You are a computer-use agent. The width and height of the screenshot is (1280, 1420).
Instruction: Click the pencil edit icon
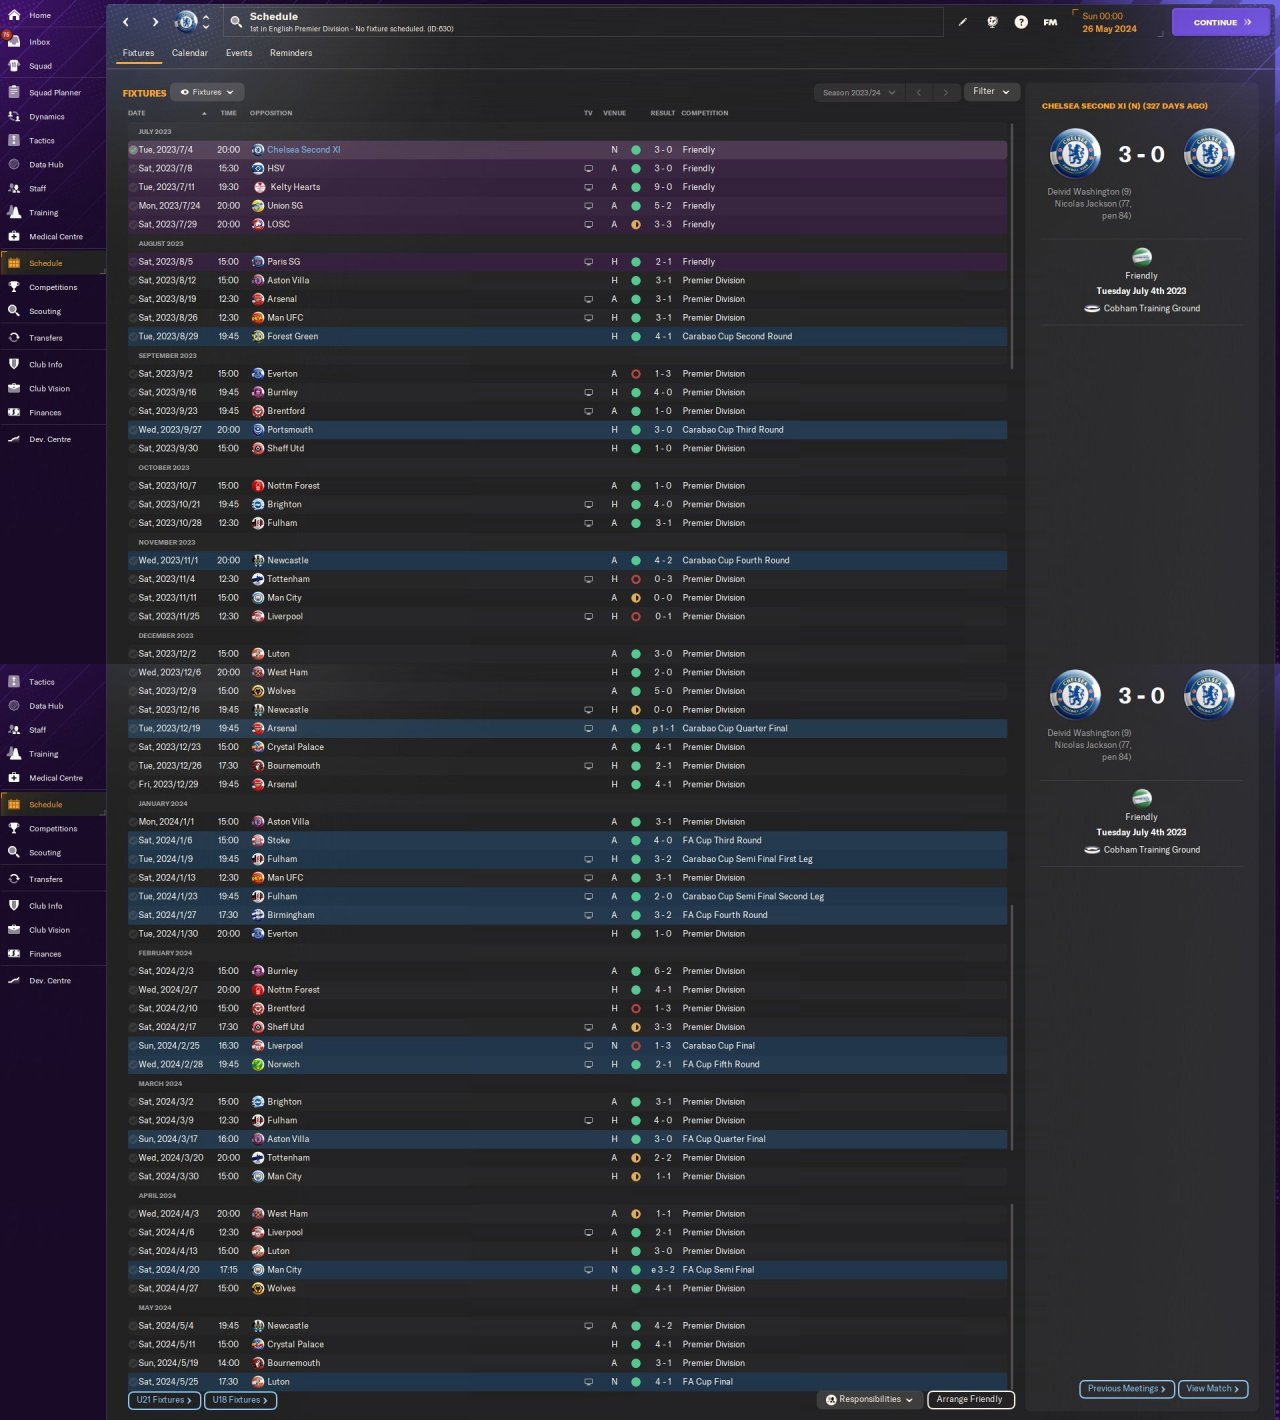point(963,22)
